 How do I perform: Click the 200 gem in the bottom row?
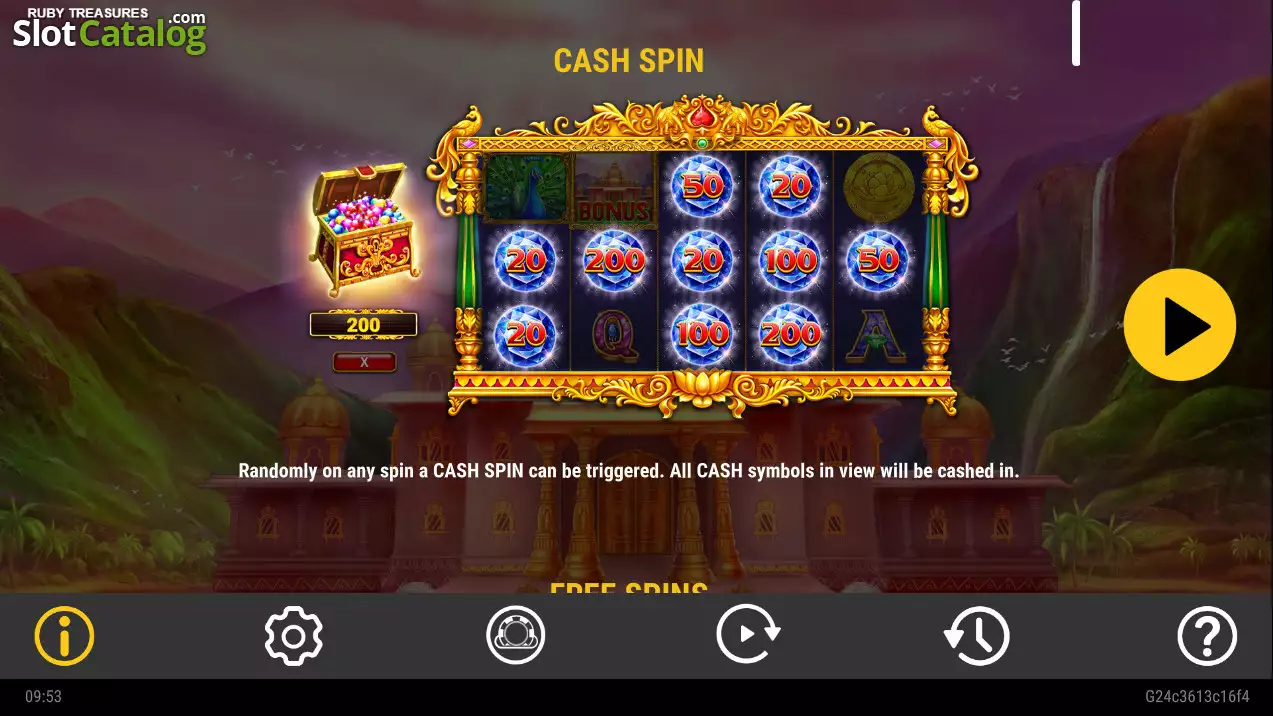tap(791, 333)
